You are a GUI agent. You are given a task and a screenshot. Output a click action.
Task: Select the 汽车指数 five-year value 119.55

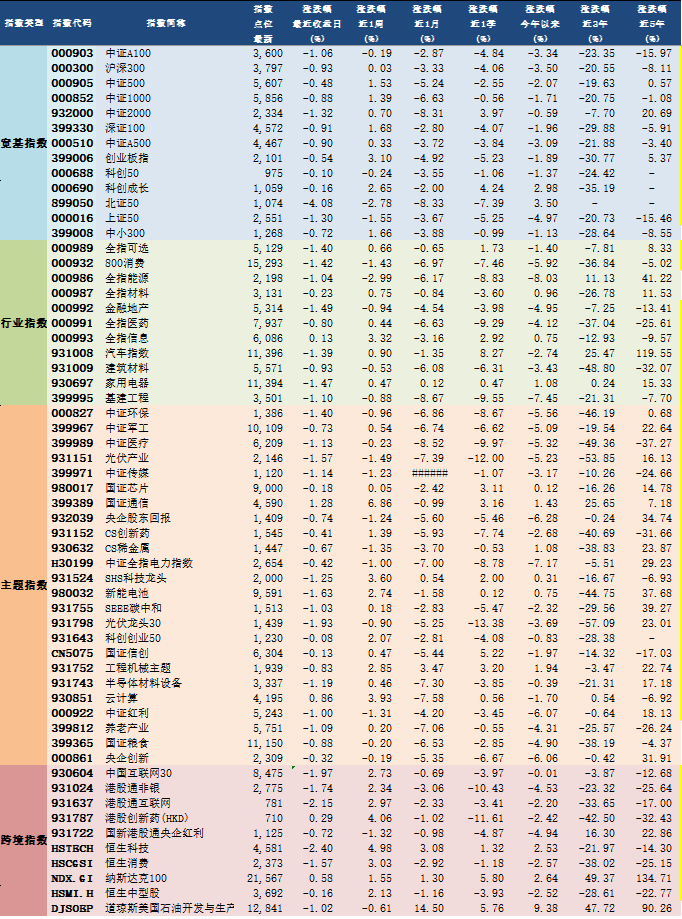653,353
